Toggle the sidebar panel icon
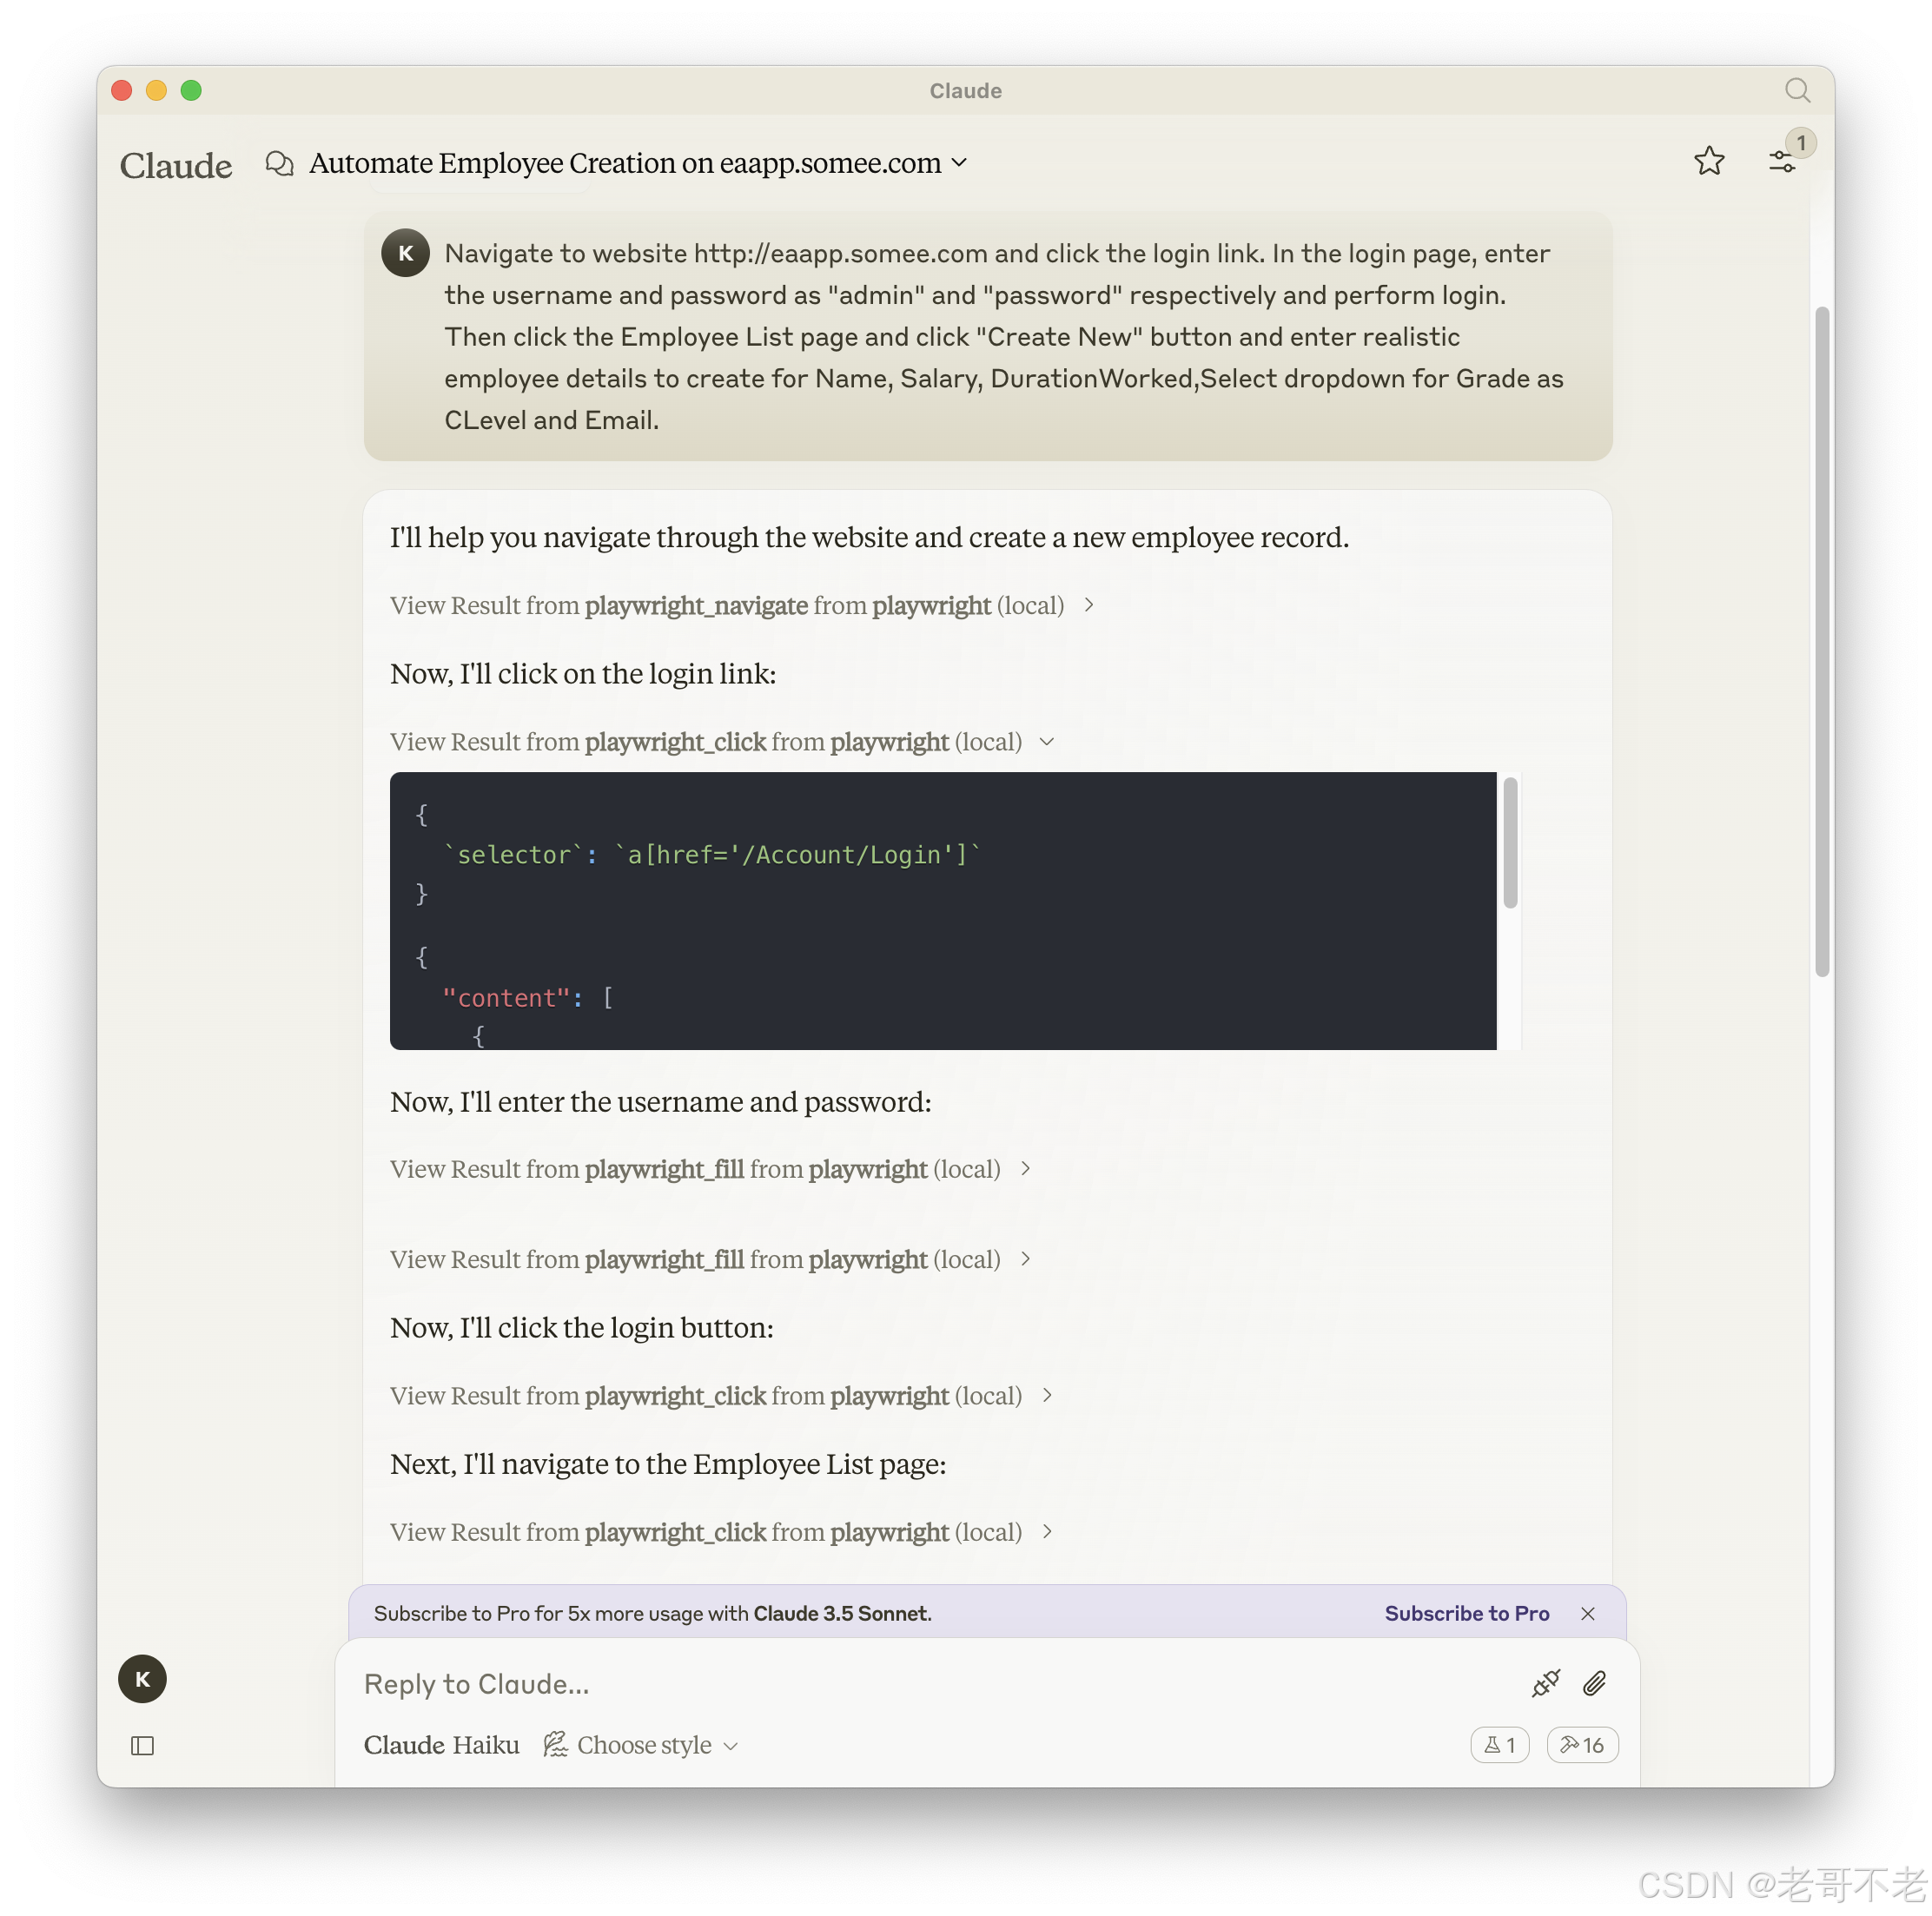Screen dimensions: 1932x1916 point(143,1746)
